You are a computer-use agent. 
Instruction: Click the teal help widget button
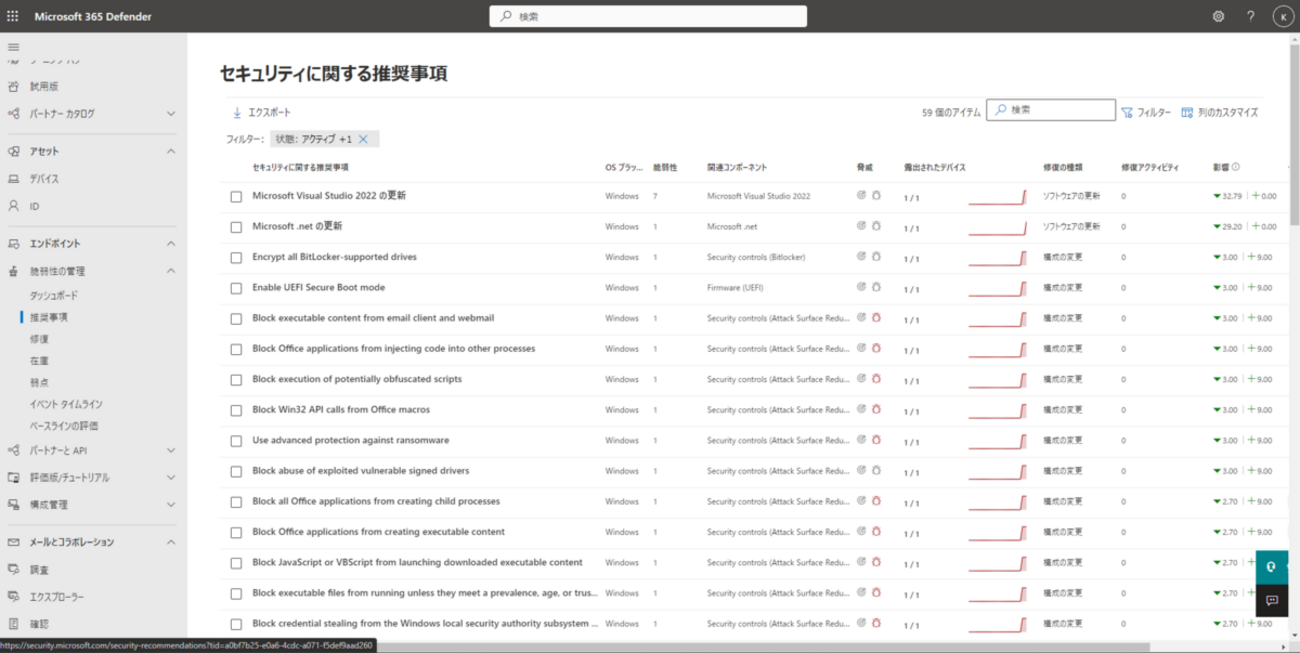click(x=1272, y=566)
